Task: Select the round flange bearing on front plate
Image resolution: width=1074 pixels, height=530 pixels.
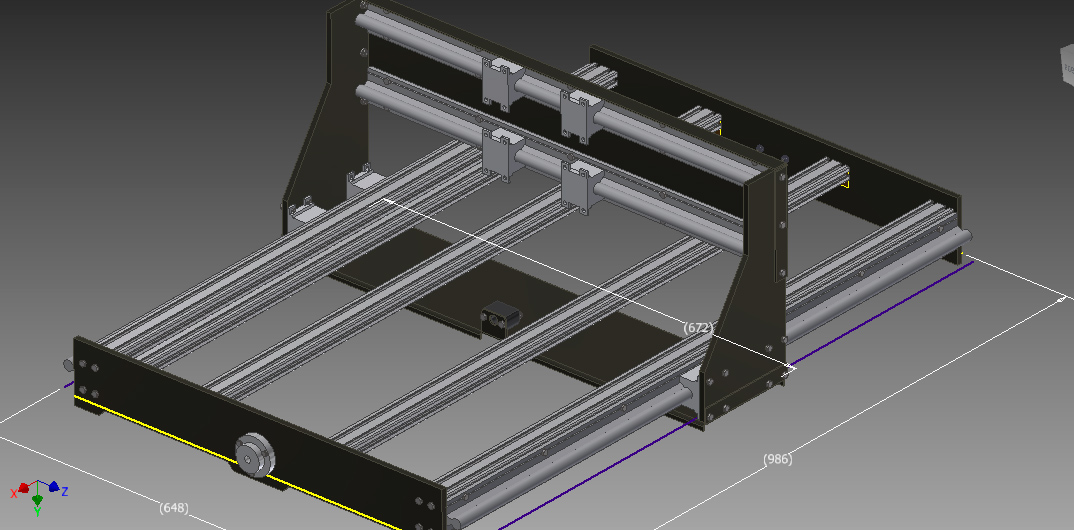Action: (x=255, y=455)
